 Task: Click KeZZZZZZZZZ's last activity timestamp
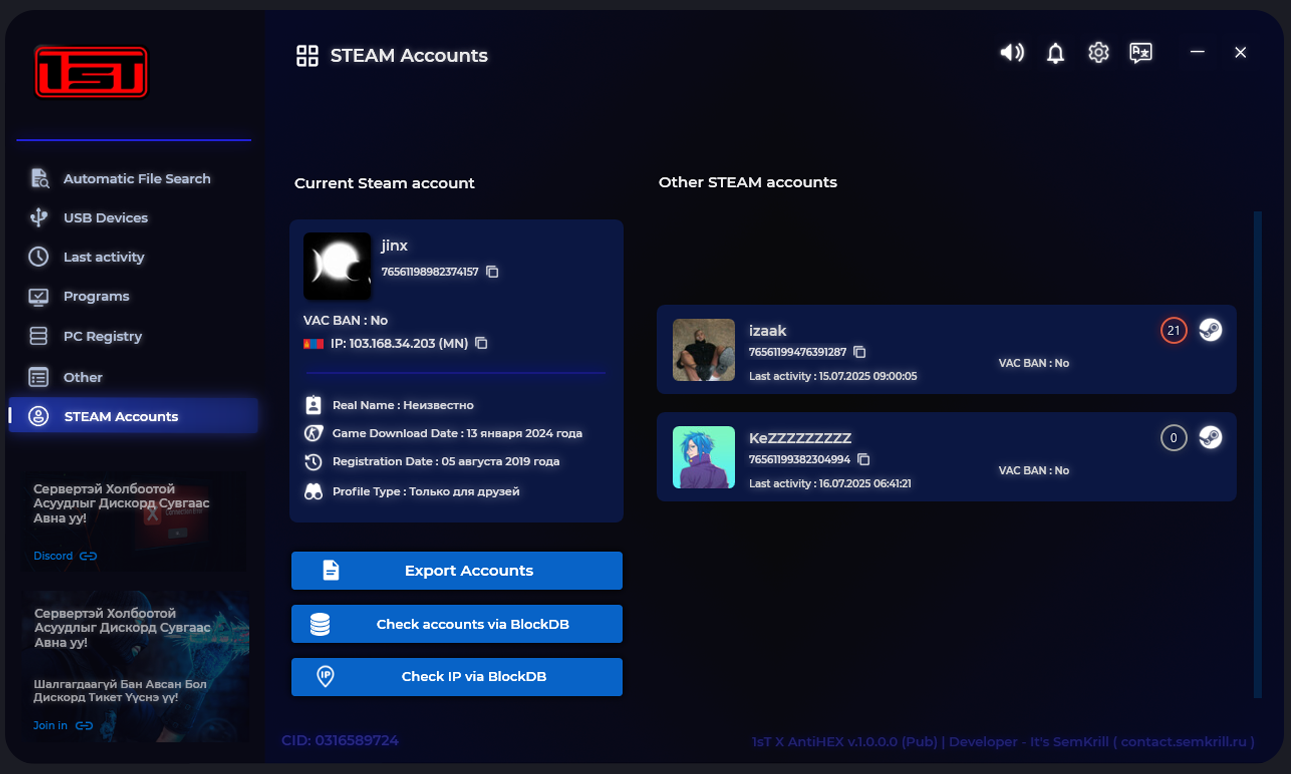pos(830,483)
